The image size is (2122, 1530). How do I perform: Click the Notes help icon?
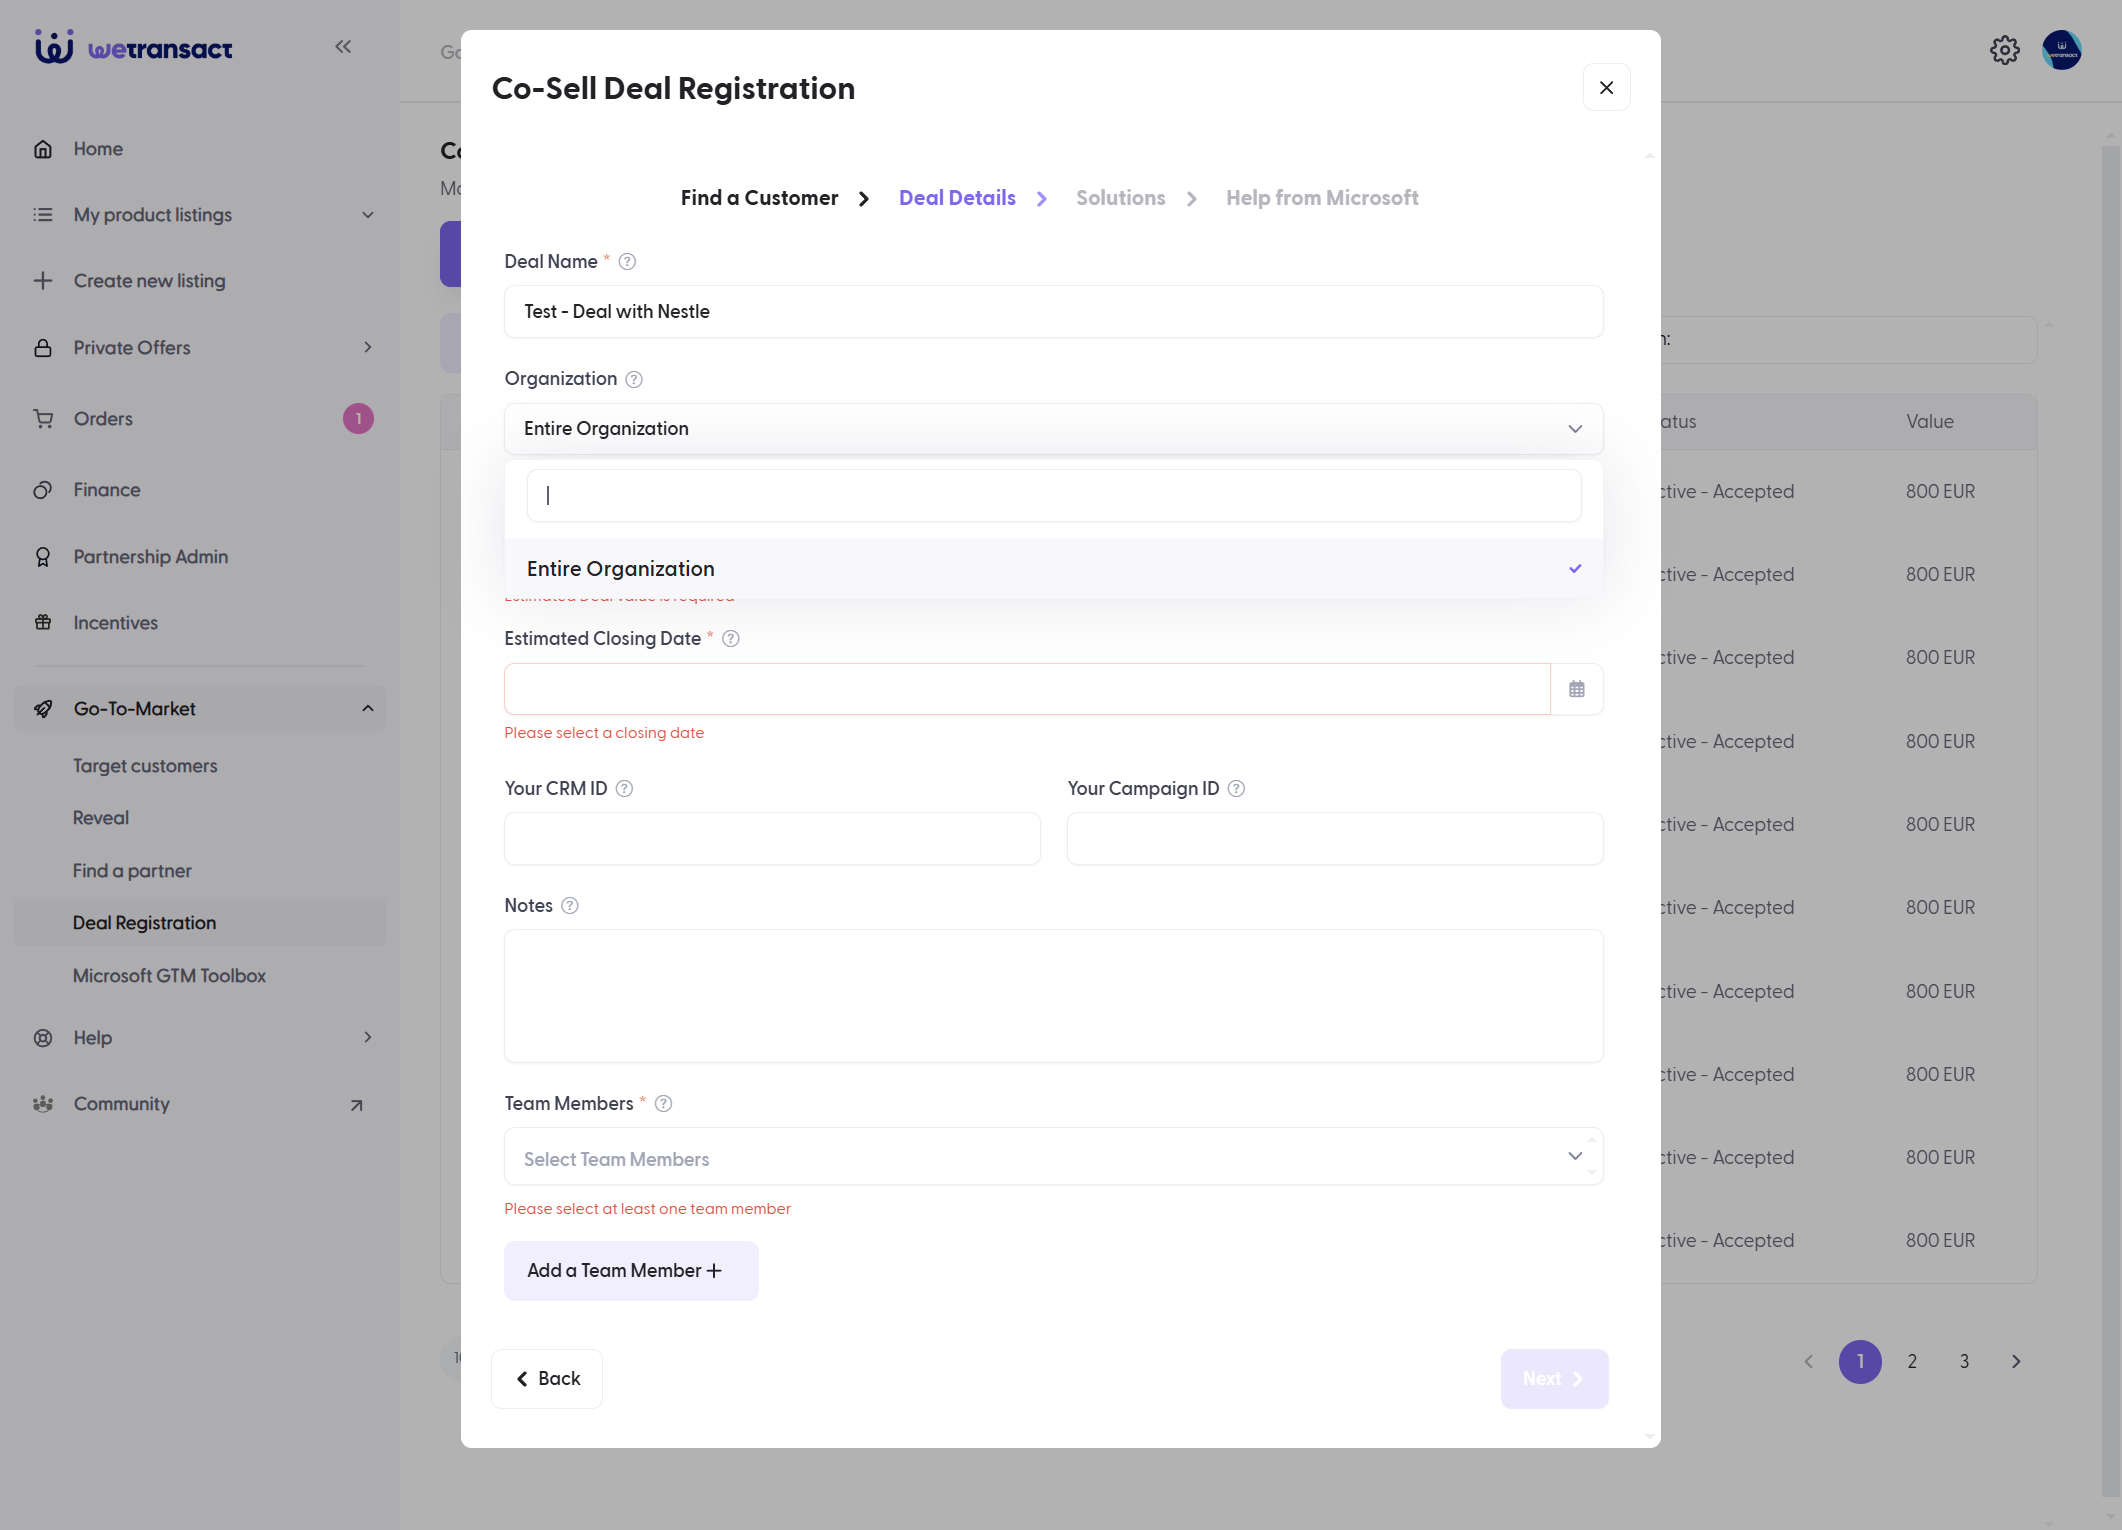(570, 906)
